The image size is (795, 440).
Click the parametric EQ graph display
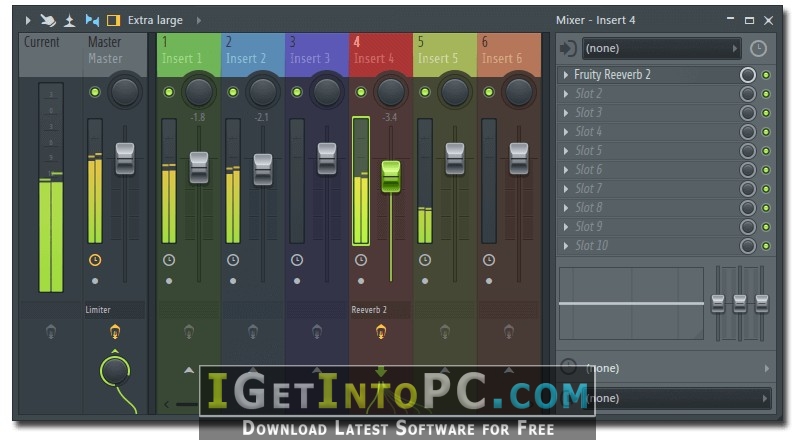tap(631, 303)
